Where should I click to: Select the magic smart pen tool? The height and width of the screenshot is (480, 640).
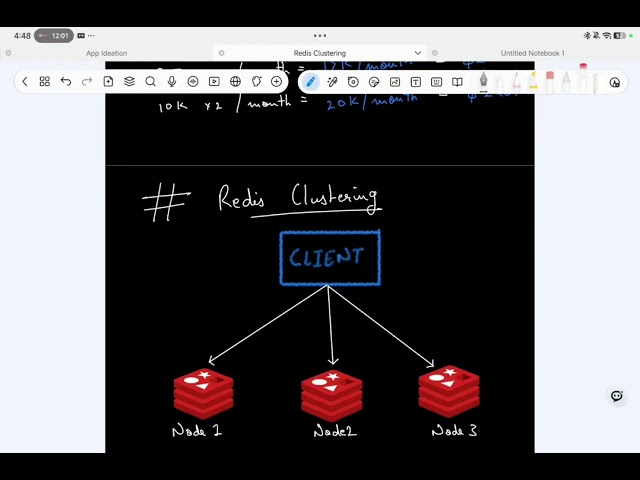click(x=332, y=82)
